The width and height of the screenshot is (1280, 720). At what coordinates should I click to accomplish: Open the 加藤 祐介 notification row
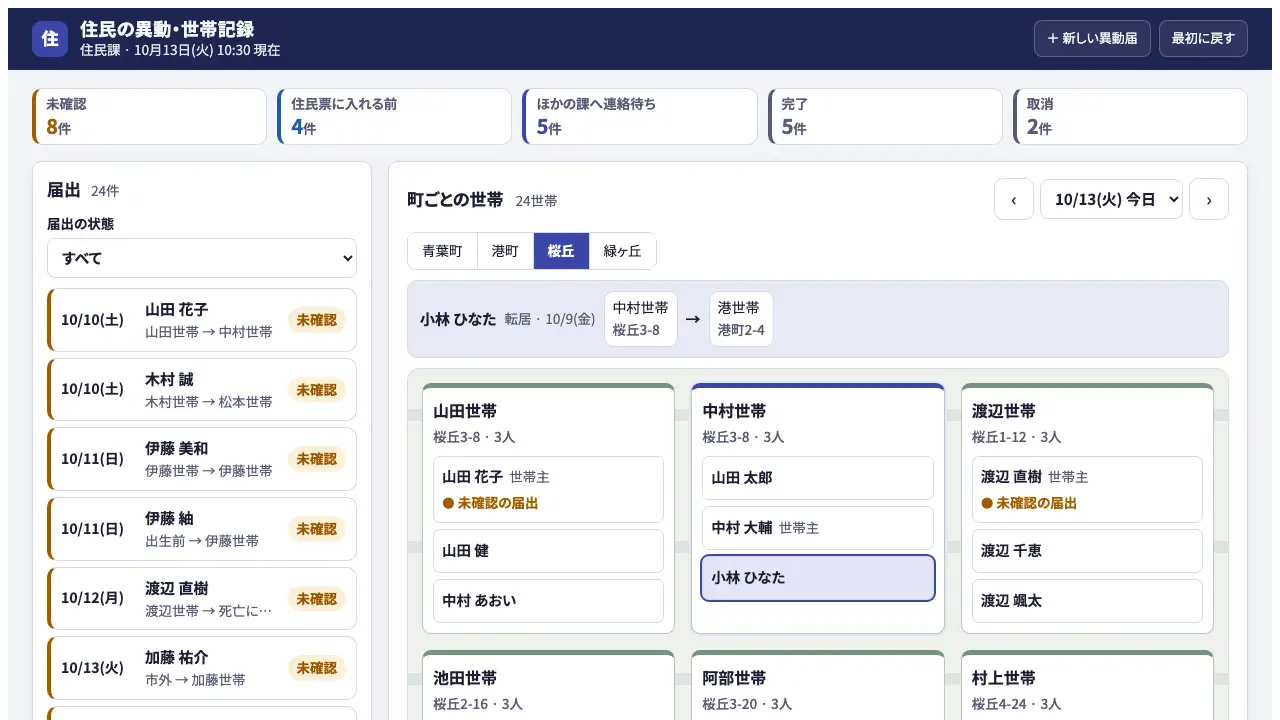(x=202, y=668)
